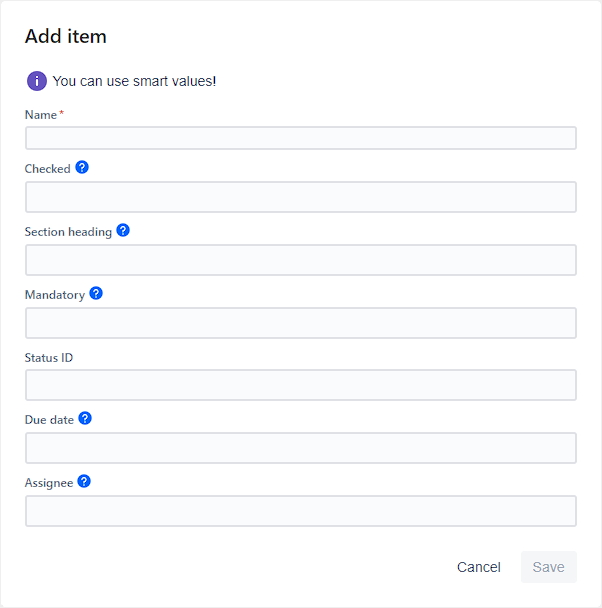
Task: Click the Status ID label
Action: pos(49,357)
